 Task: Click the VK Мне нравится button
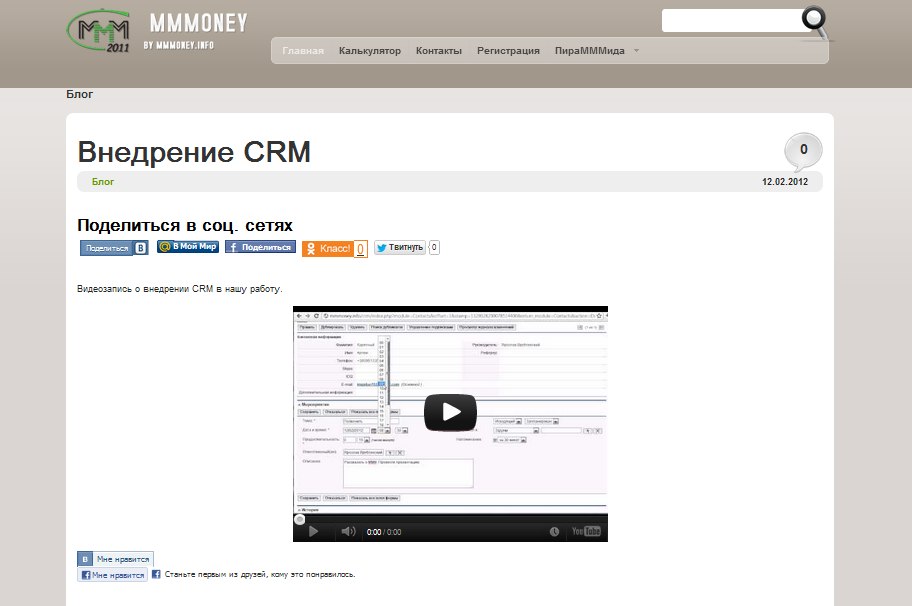(115, 559)
